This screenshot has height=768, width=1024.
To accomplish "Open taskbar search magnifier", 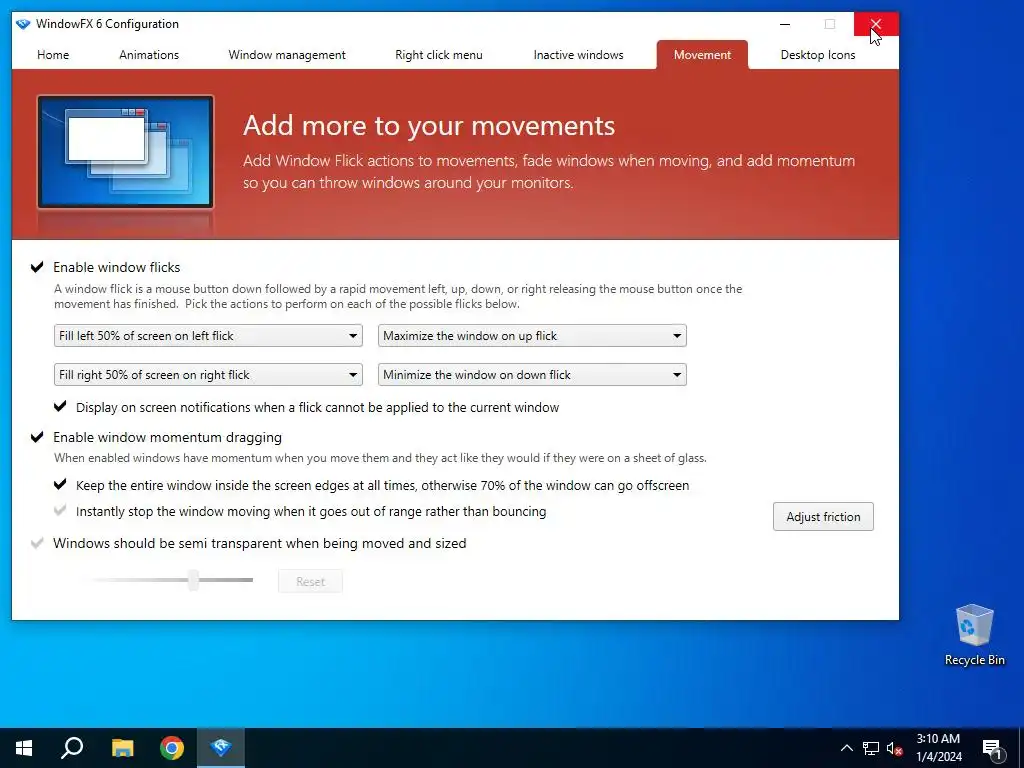I will click(x=72, y=748).
